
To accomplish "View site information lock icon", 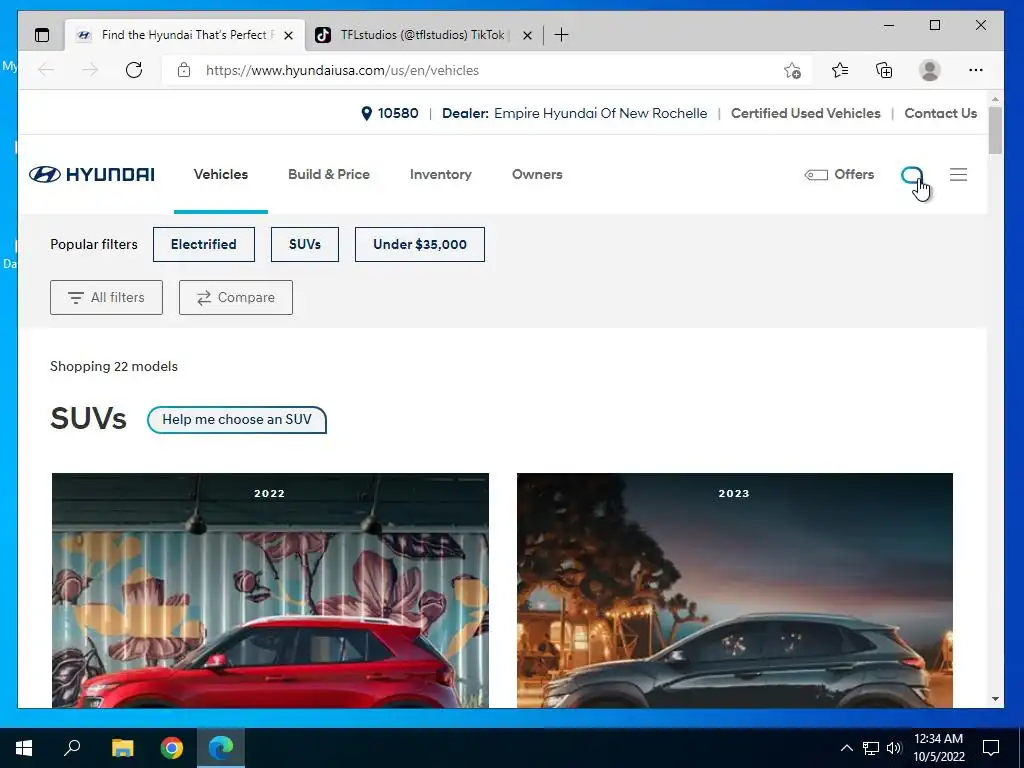I will [184, 70].
